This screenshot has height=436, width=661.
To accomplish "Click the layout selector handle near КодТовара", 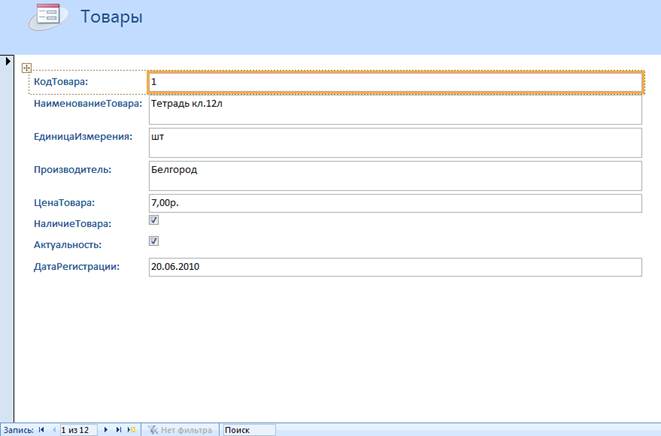I will pyautogui.click(x=27, y=67).
